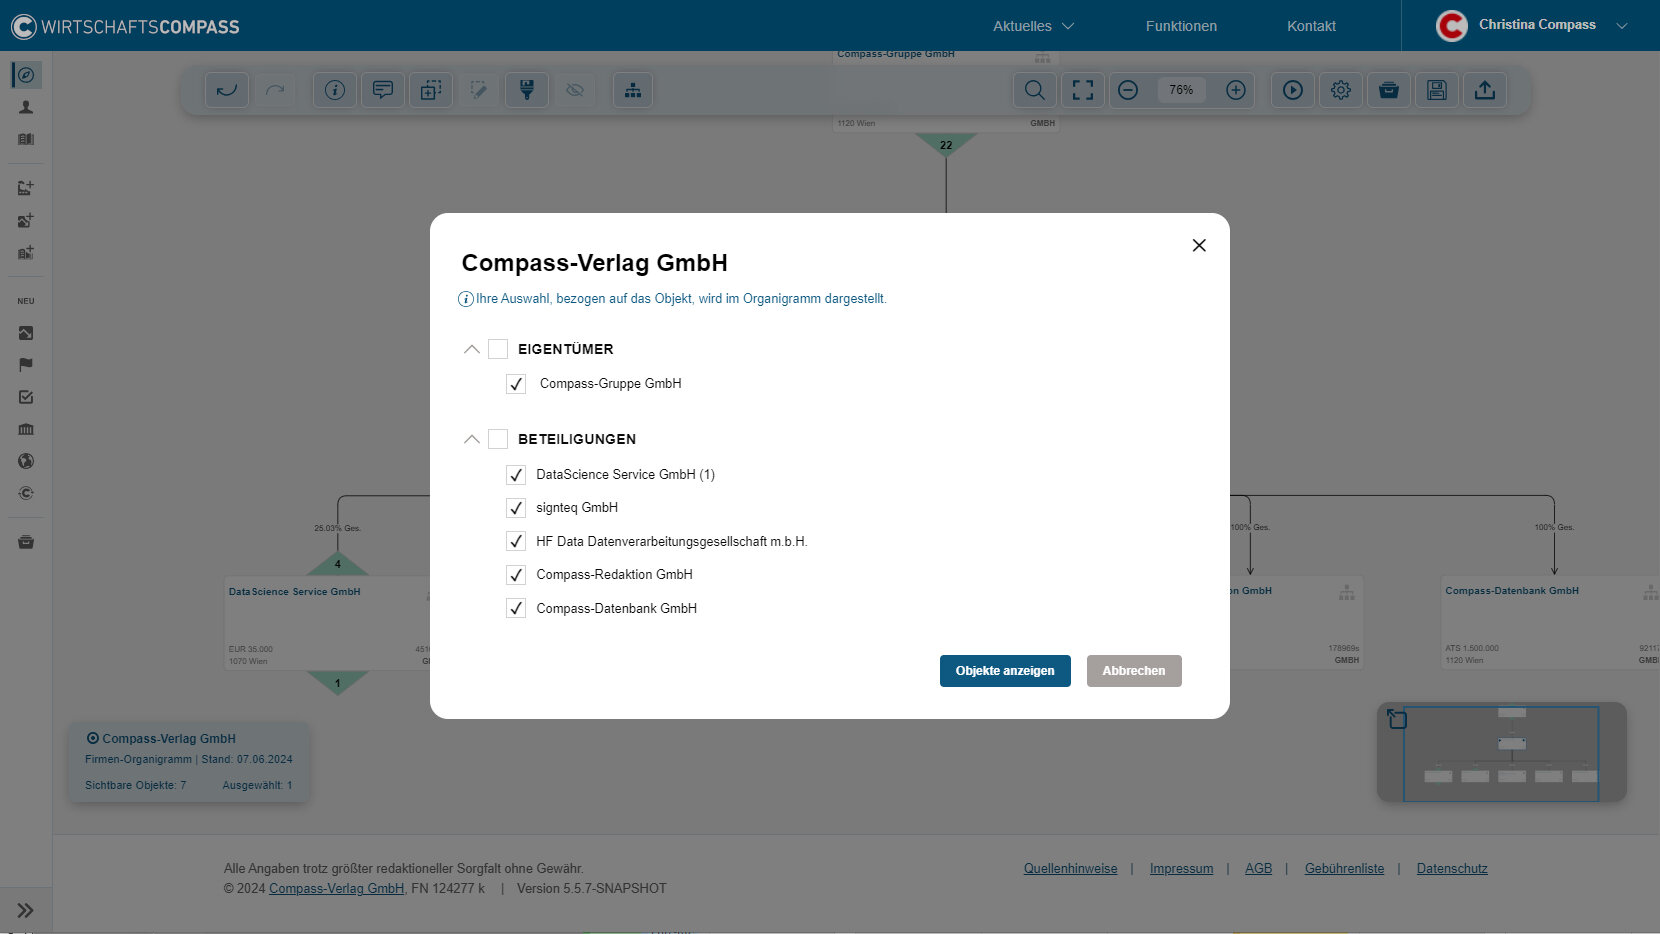Open the Kontakt menu item
The width and height of the screenshot is (1660, 934).
point(1311,26)
